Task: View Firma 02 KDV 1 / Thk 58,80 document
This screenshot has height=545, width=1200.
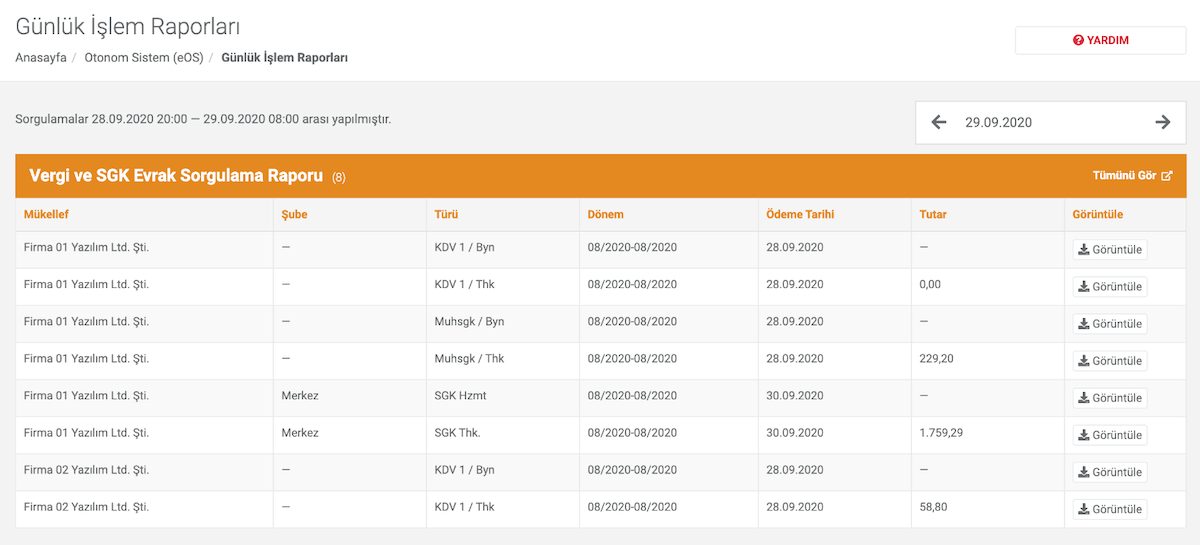Action: [x=1110, y=510]
